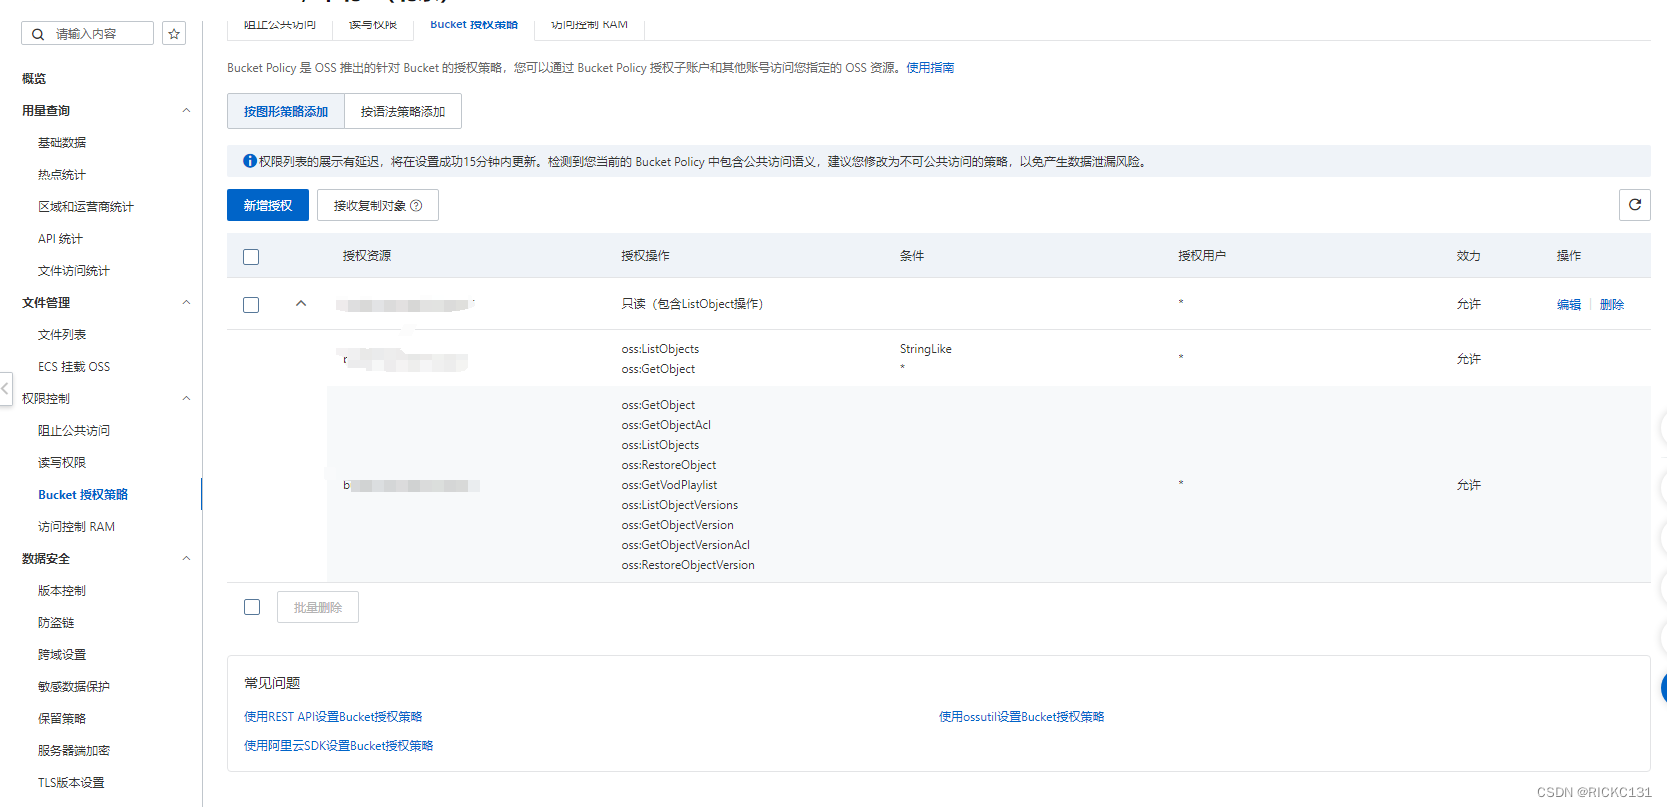The height and width of the screenshot is (807, 1667).
Task: Click the 新增授权 button
Action: pos(268,206)
